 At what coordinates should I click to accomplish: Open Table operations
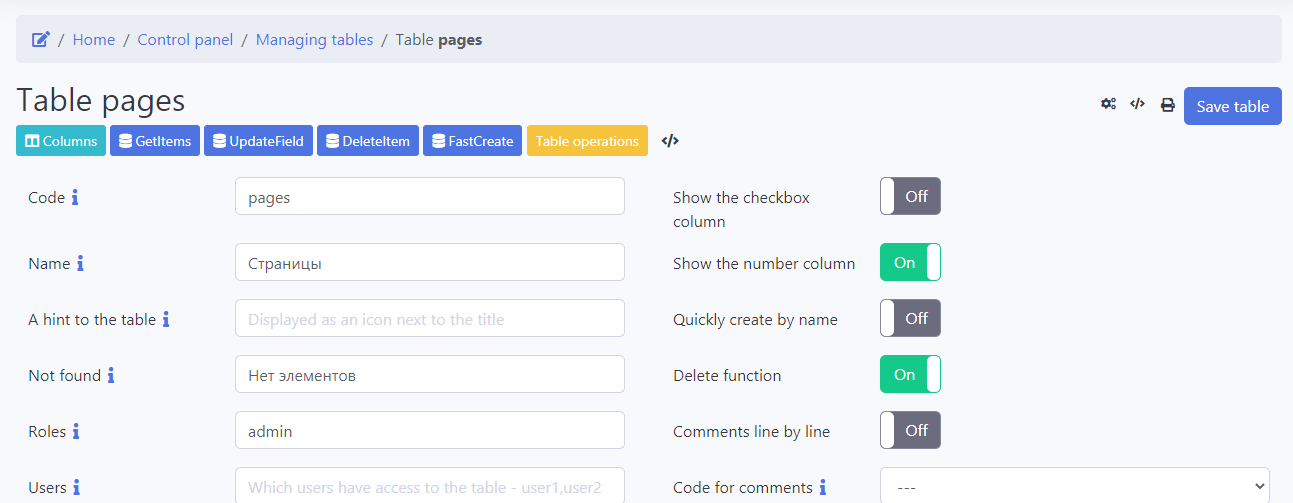(x=587, y=141)
